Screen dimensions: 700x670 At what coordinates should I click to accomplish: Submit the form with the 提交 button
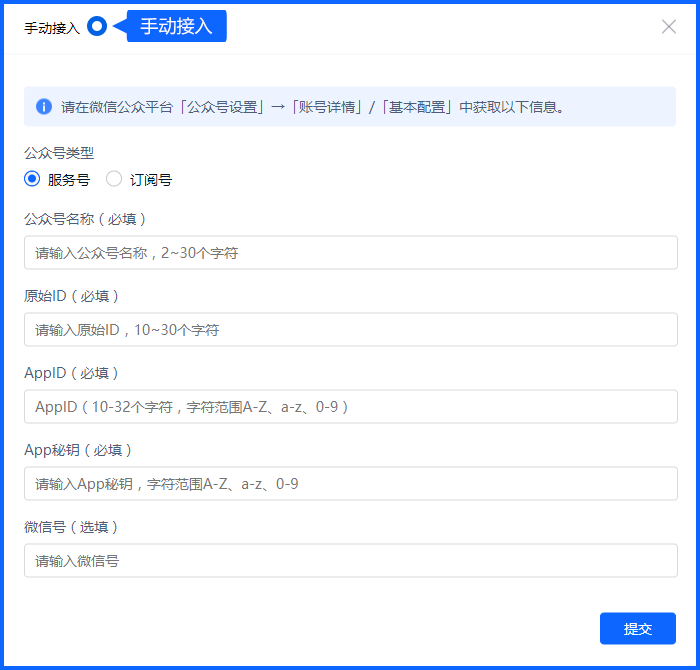pos(637,629)
